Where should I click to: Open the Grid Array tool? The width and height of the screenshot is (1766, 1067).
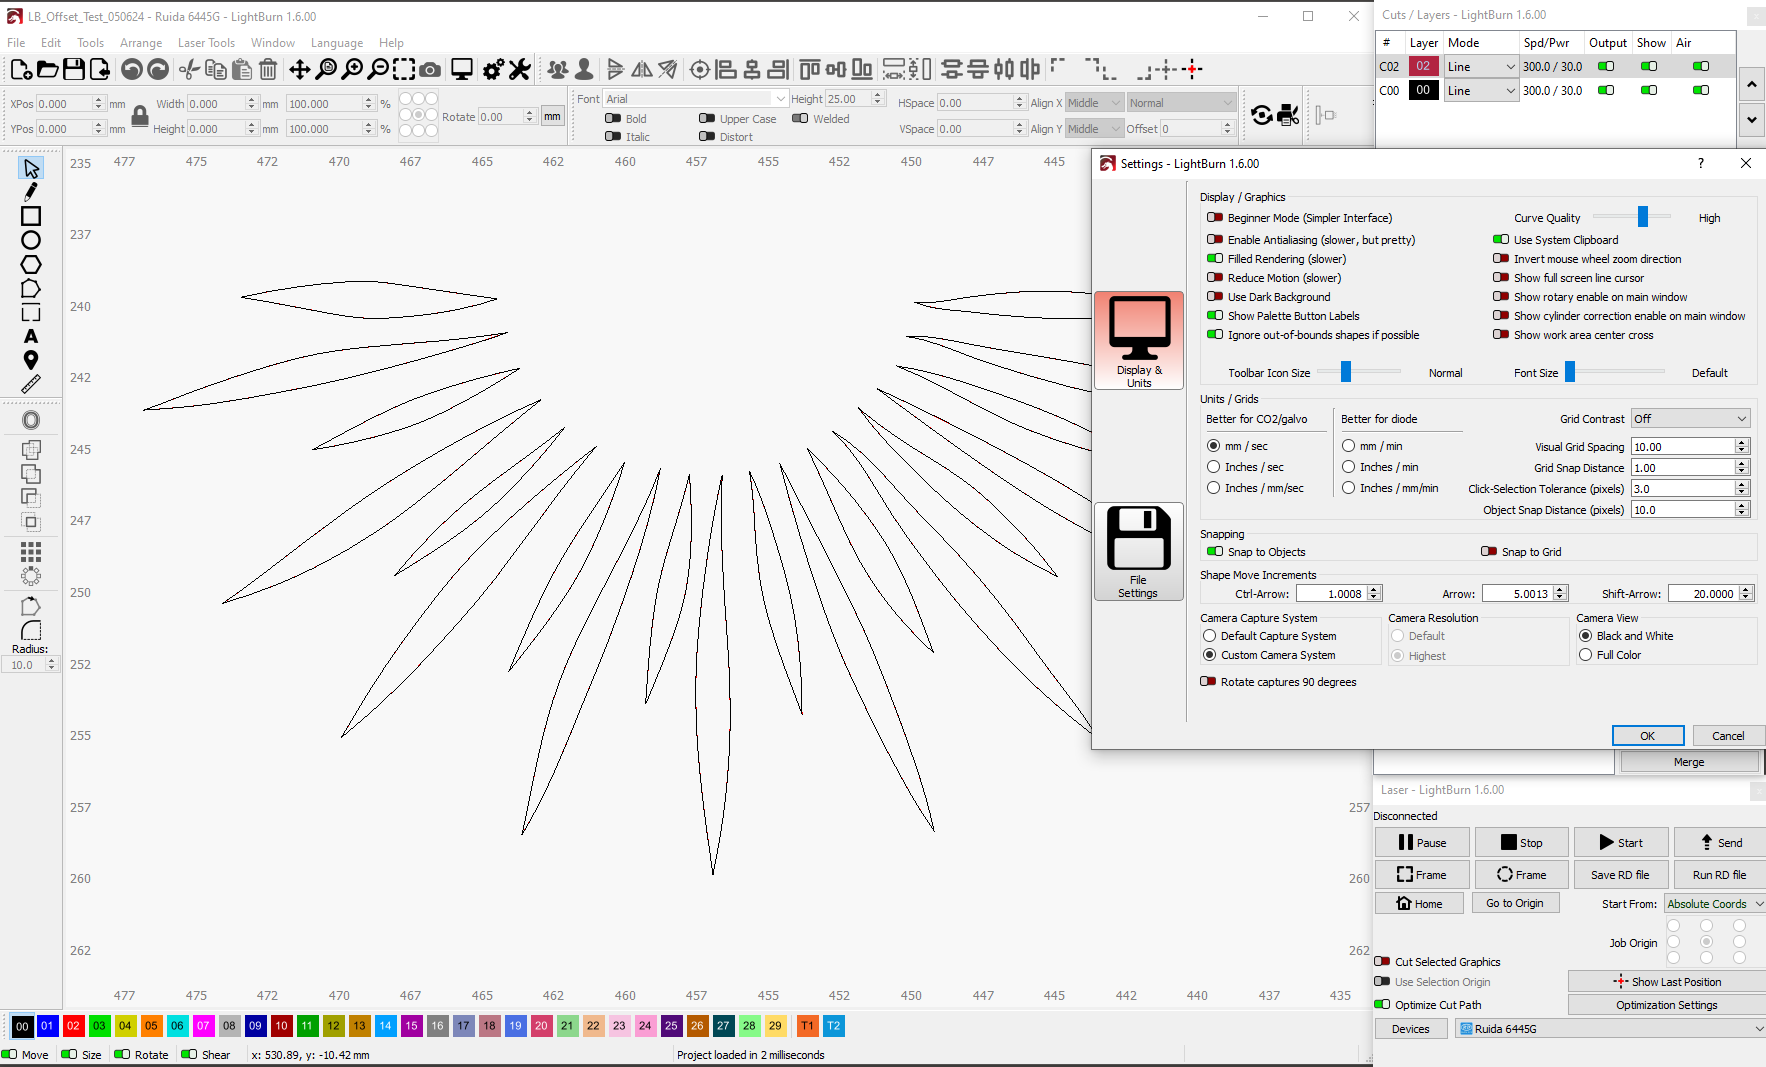point(31,552)
